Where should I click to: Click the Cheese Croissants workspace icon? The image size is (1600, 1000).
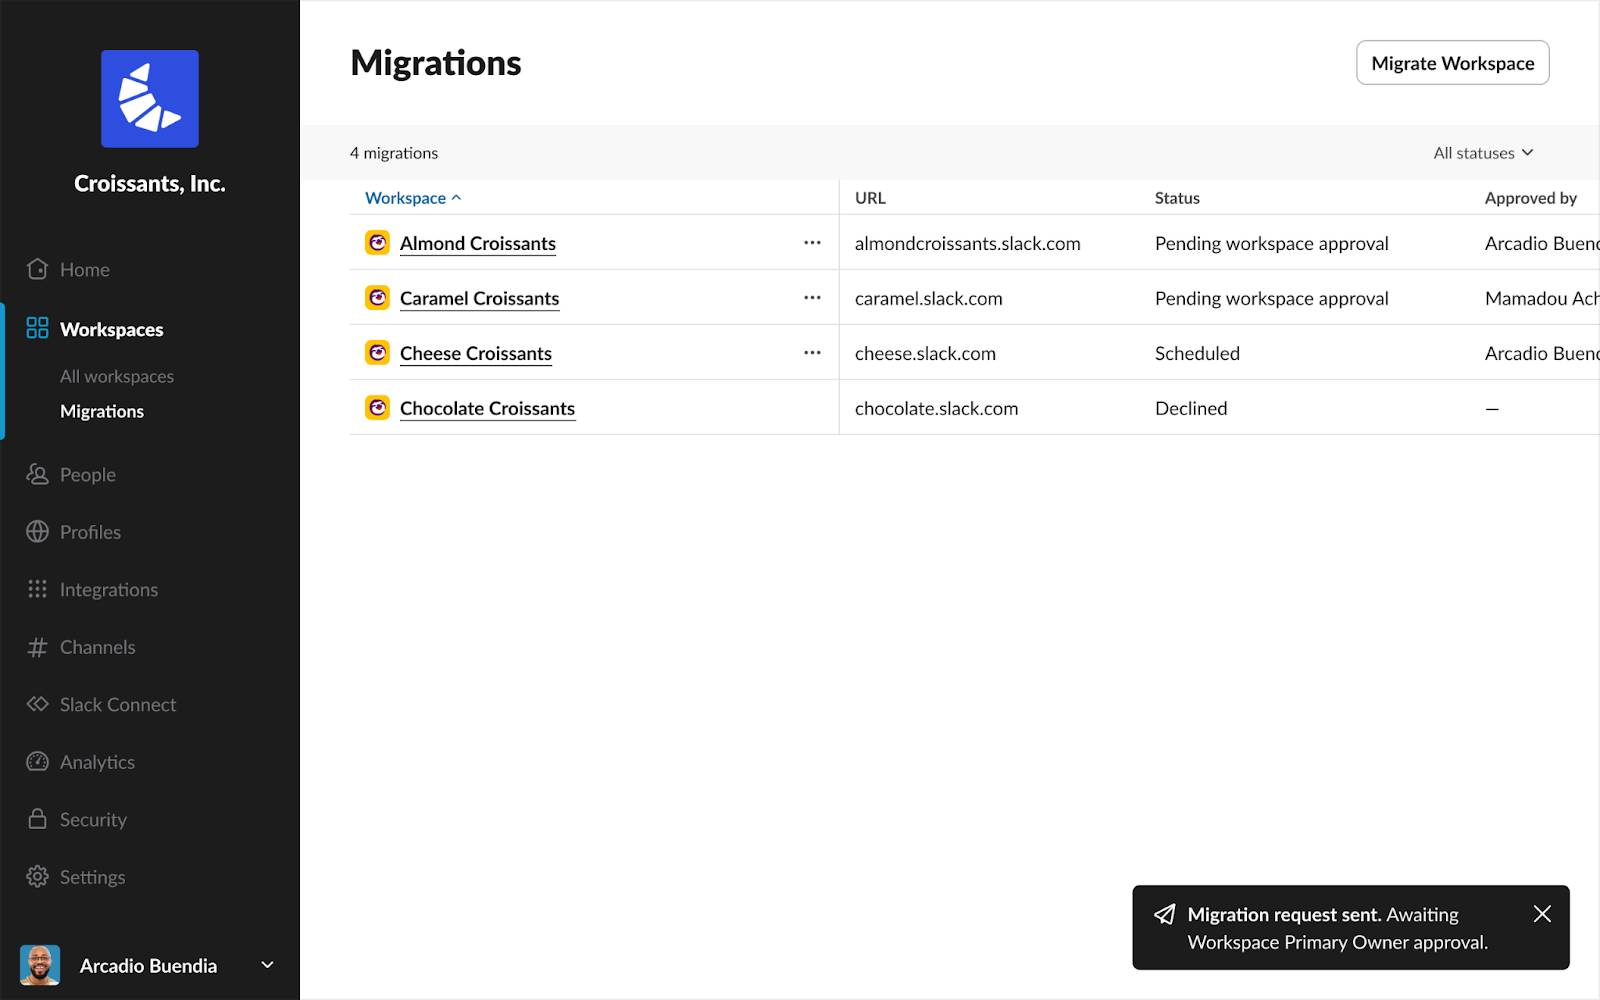tap(377, 353)
